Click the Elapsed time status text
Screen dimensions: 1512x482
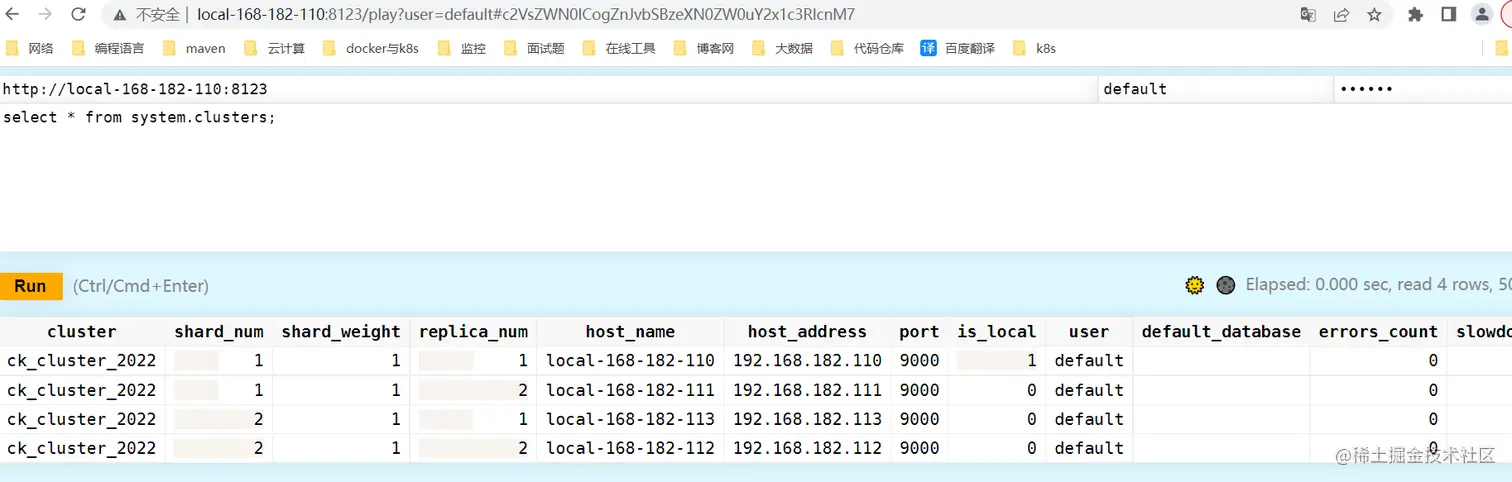point(1378,286)
